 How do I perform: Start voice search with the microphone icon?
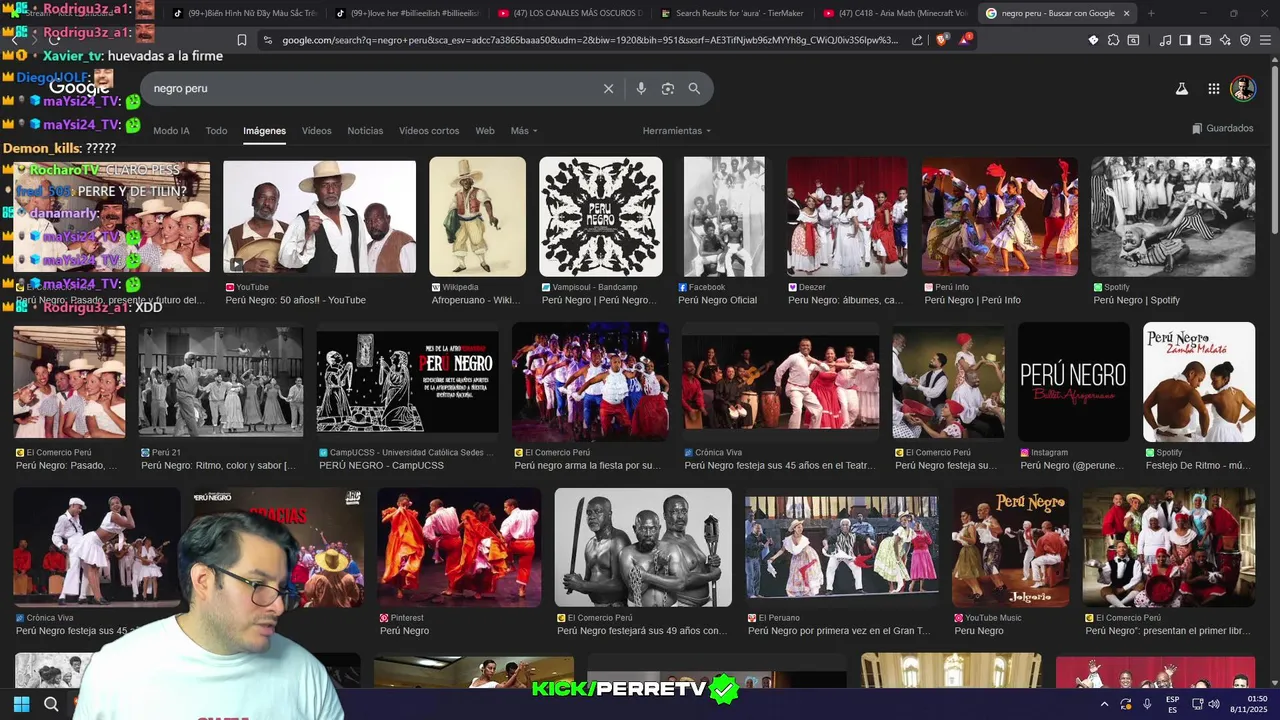click(641, 88)
